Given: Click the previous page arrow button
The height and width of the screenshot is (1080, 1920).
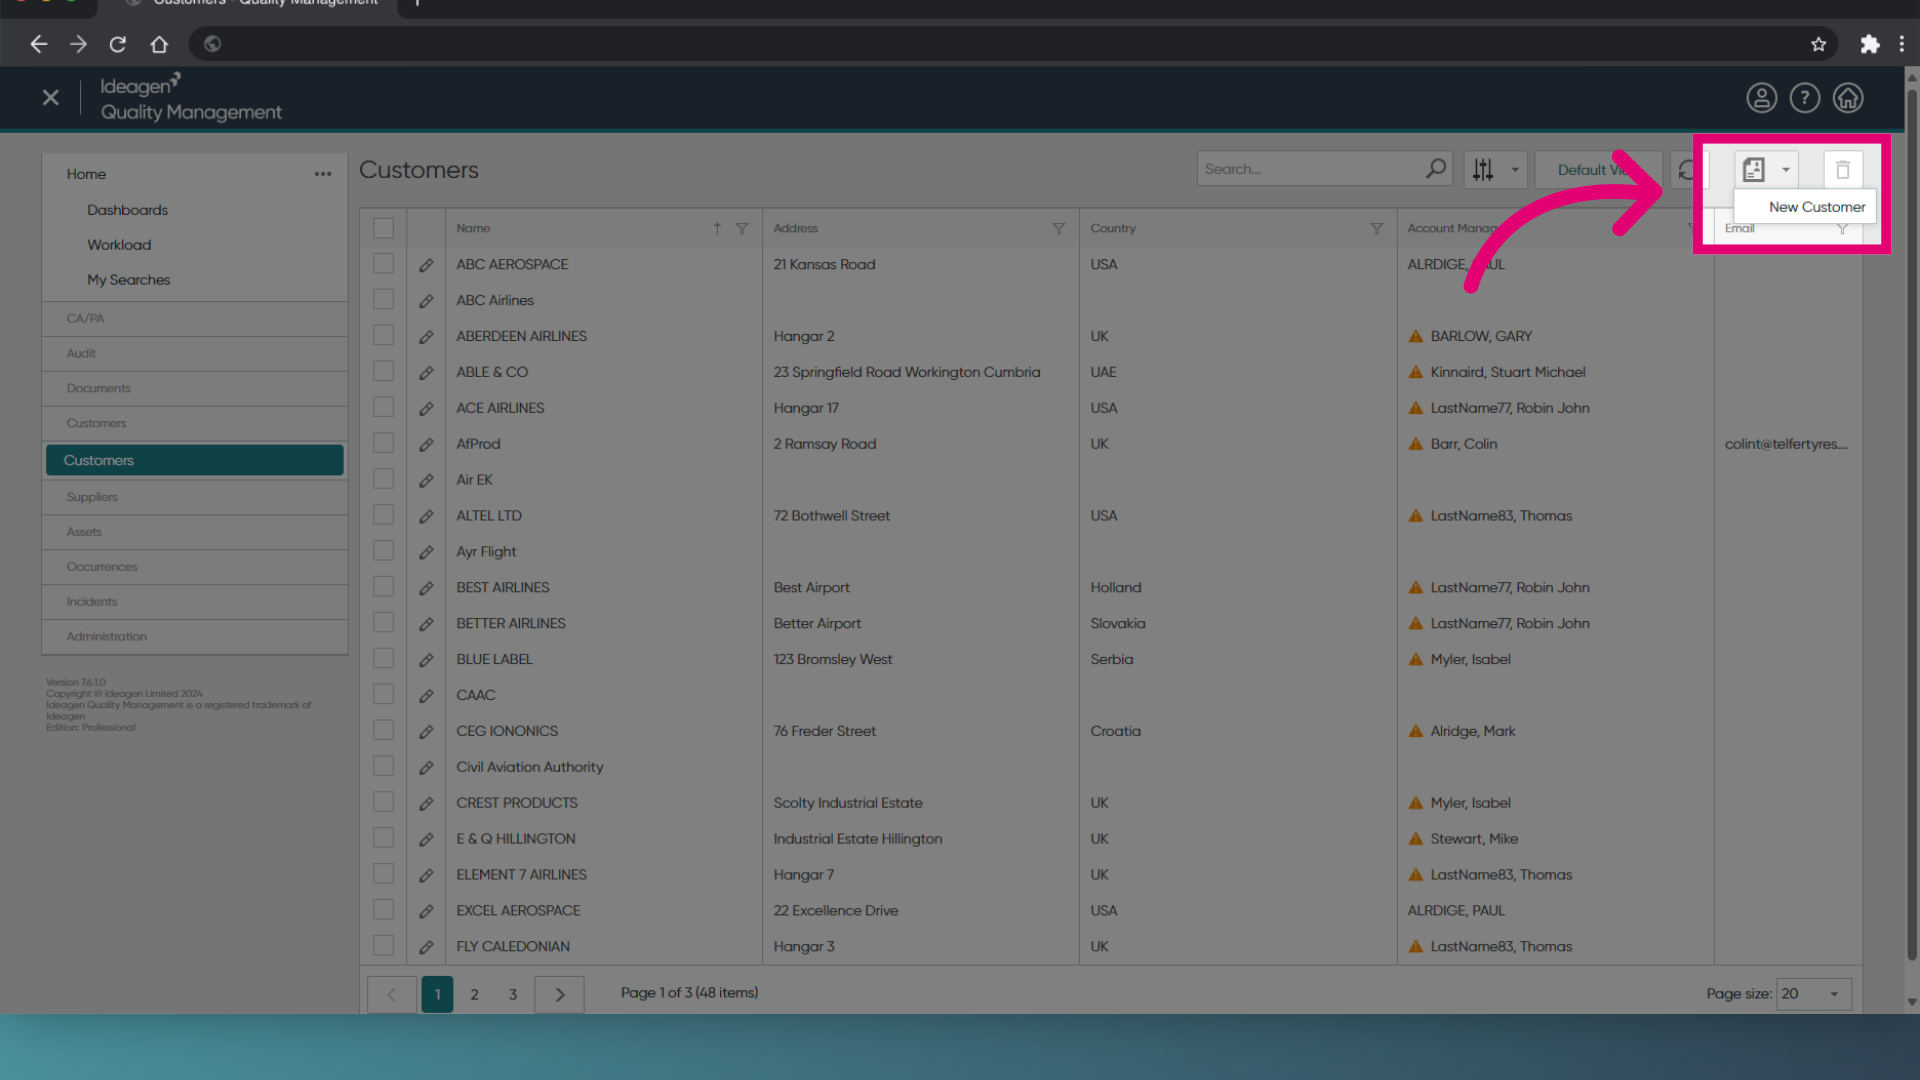Looking at the screenshot, I should (392, 995).
